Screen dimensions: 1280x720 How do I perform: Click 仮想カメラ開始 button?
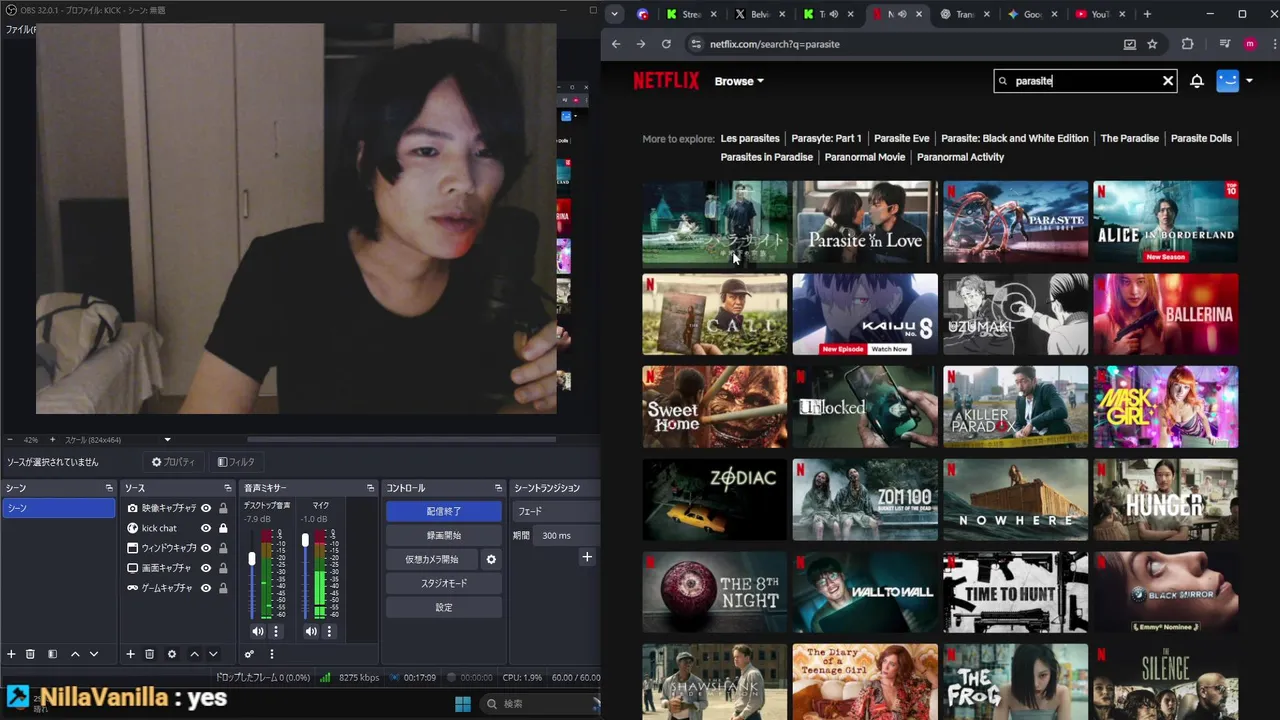(x=432, y=559)
